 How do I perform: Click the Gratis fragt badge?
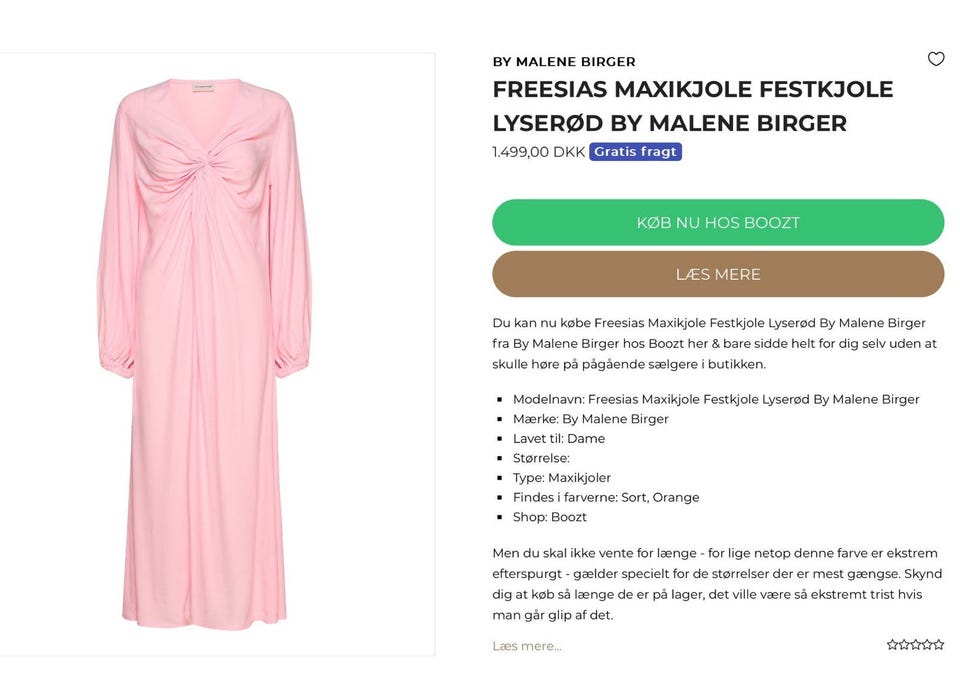[x=635, y=152]
